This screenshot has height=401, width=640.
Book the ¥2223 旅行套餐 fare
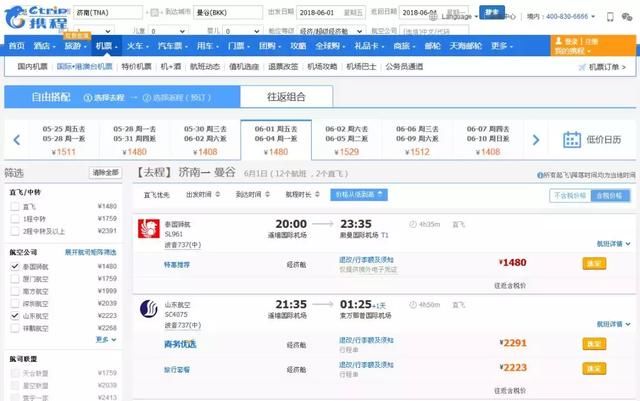tap(594, 368)
